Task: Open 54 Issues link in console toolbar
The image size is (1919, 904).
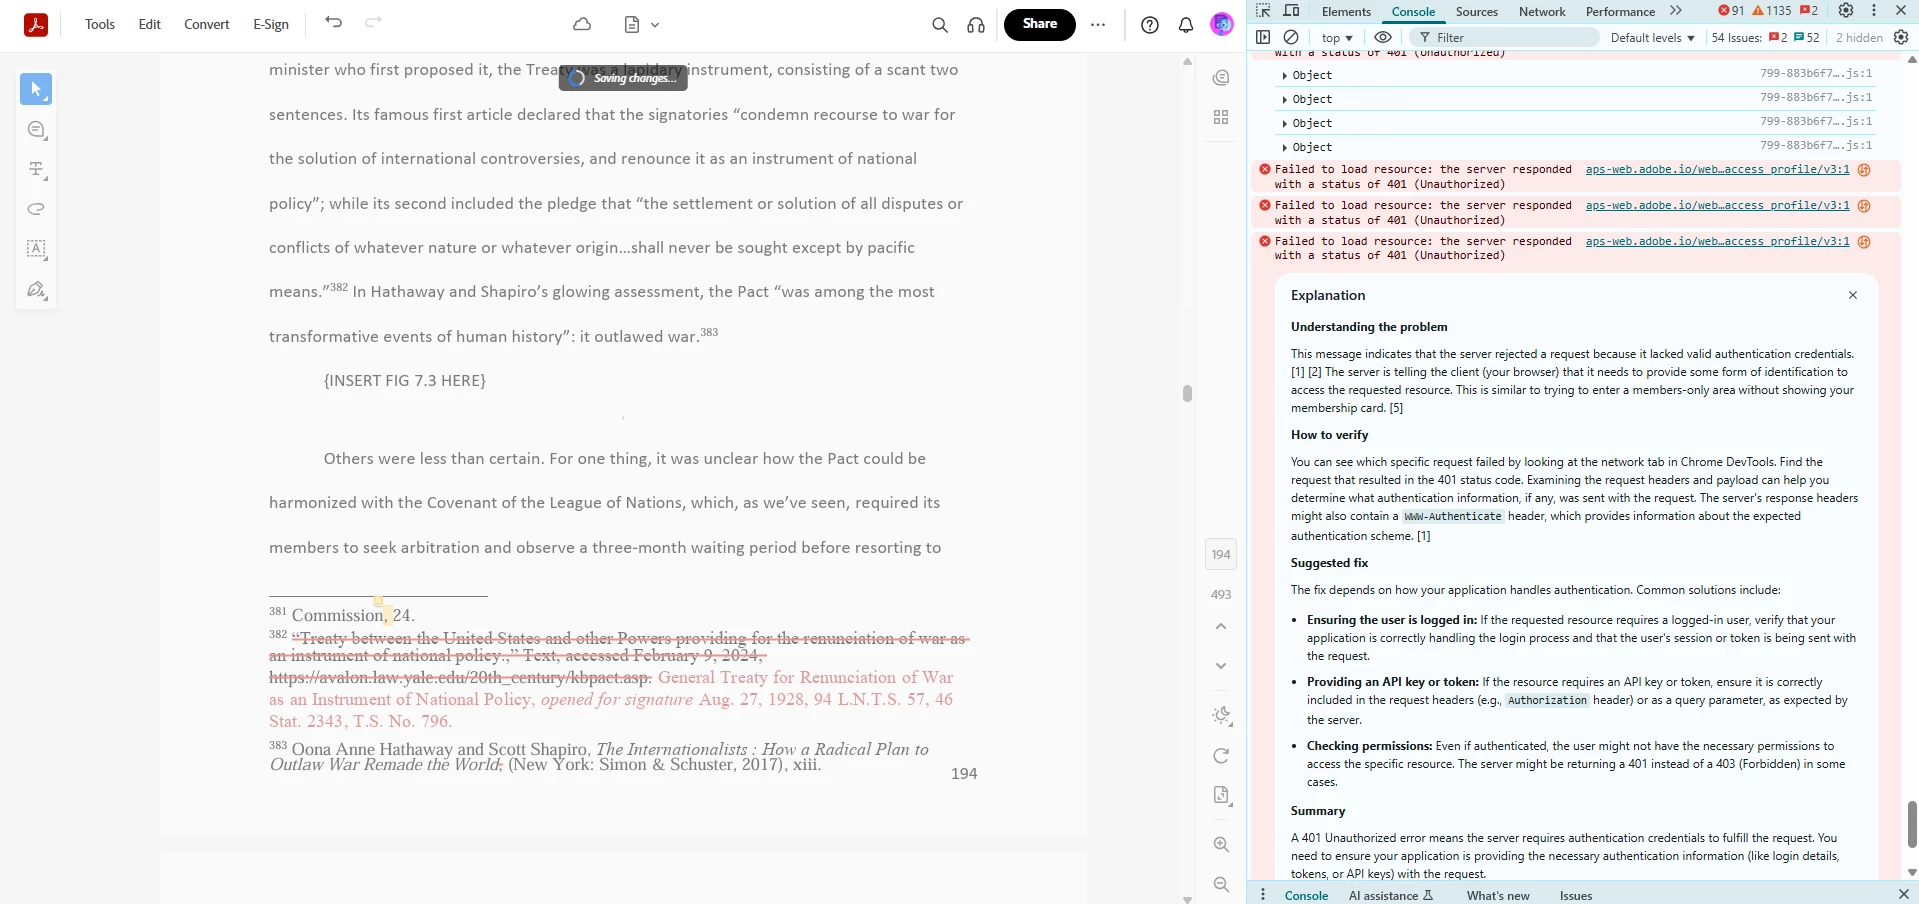Action: [1765, 38]
